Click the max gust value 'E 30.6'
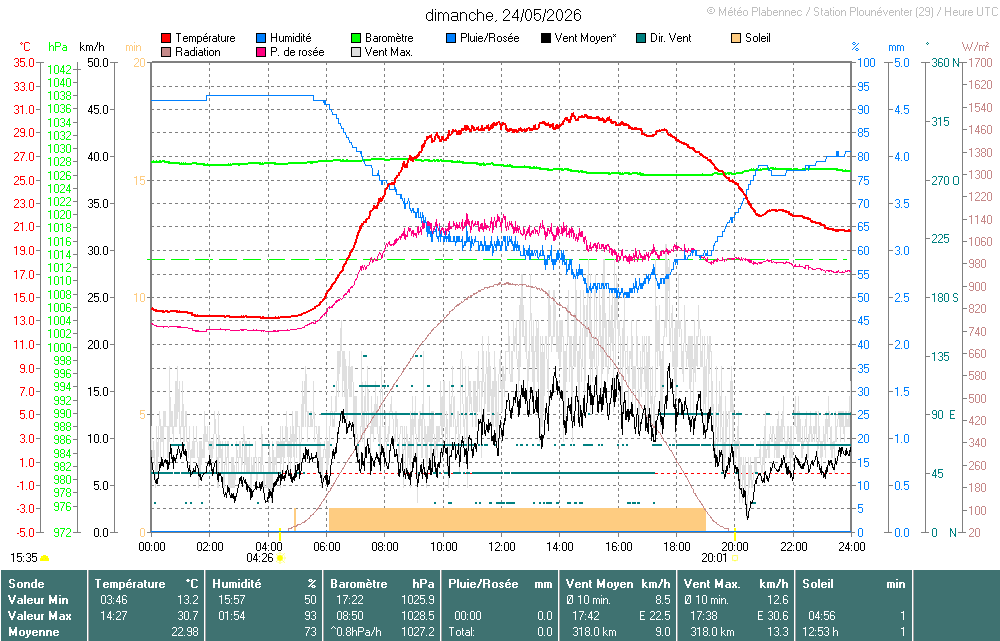 coord(772,616)
